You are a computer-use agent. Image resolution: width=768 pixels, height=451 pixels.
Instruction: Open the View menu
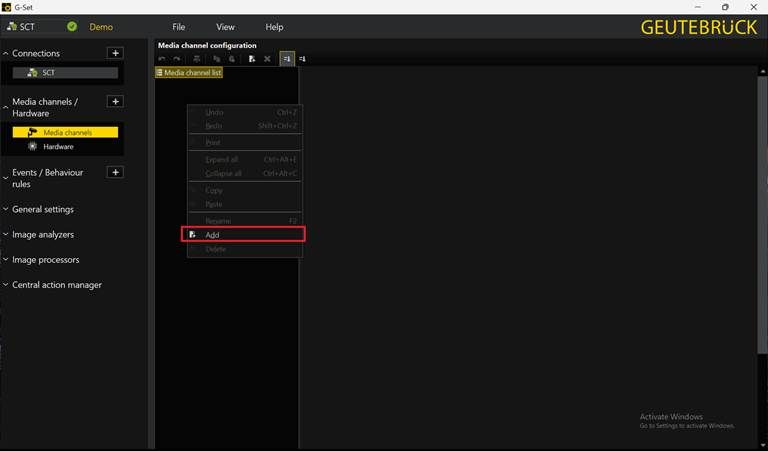tap(225, 27)
